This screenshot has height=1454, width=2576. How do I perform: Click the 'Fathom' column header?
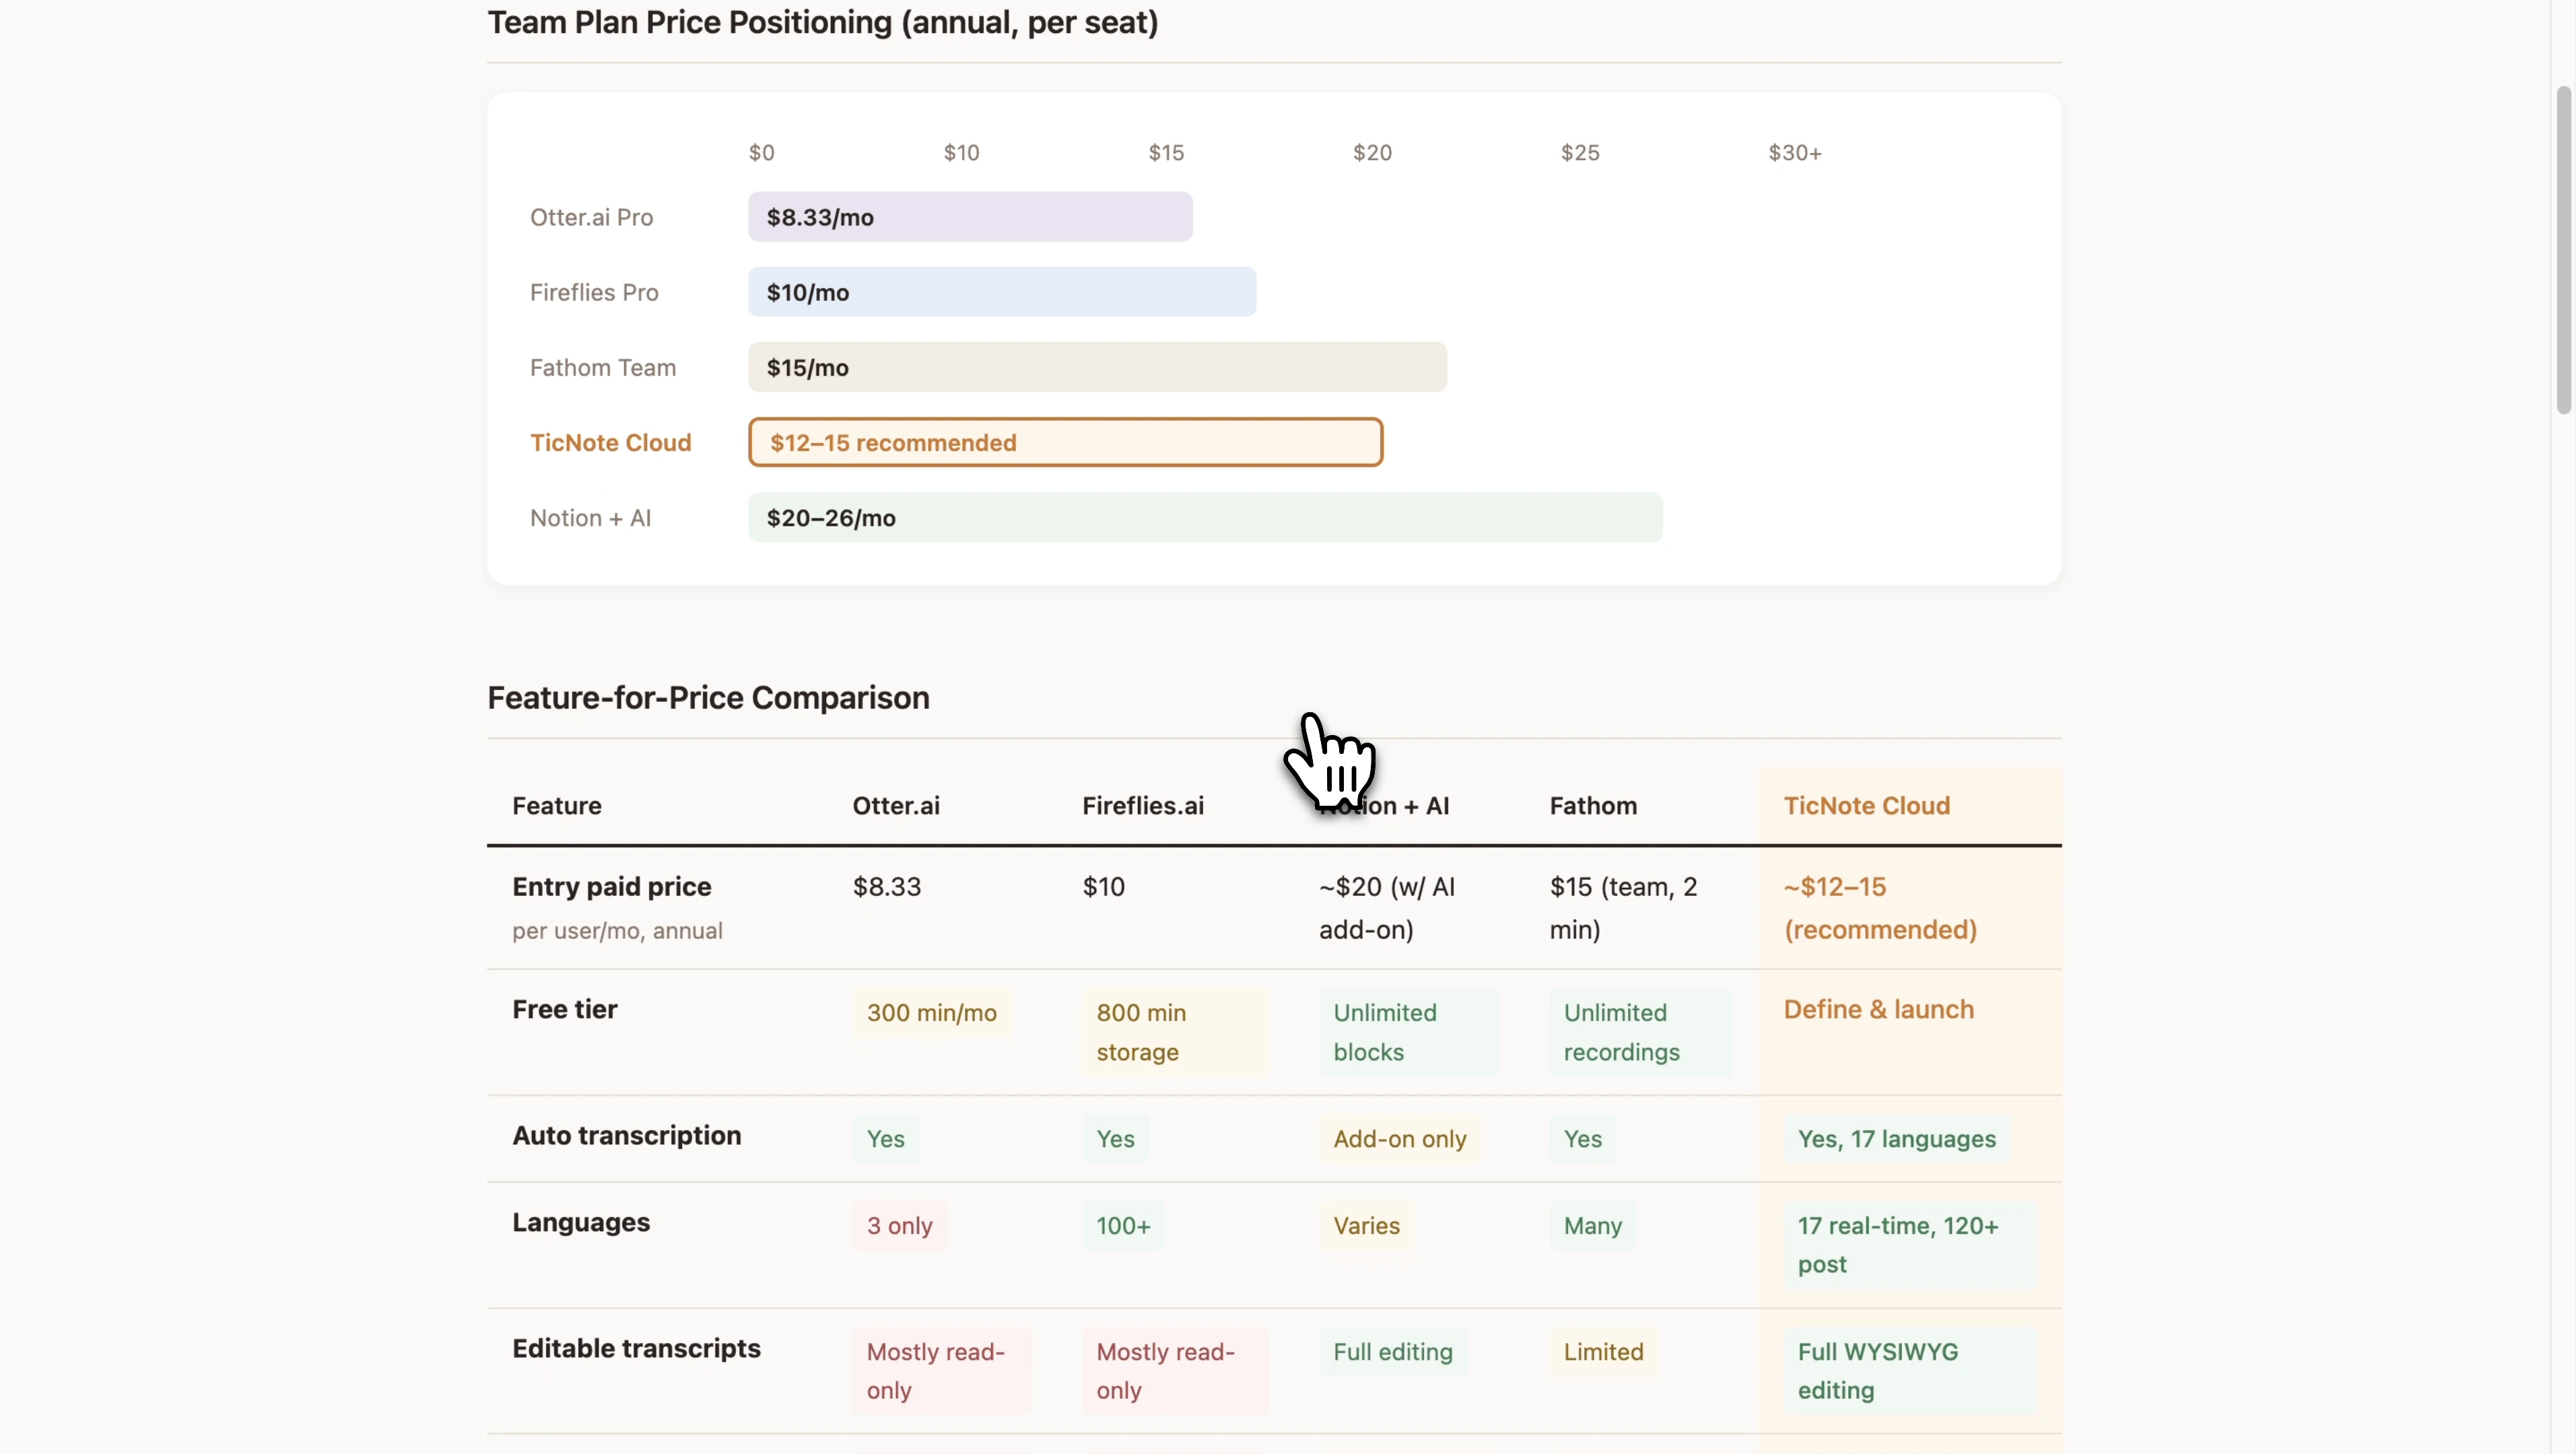point(1593,805)
